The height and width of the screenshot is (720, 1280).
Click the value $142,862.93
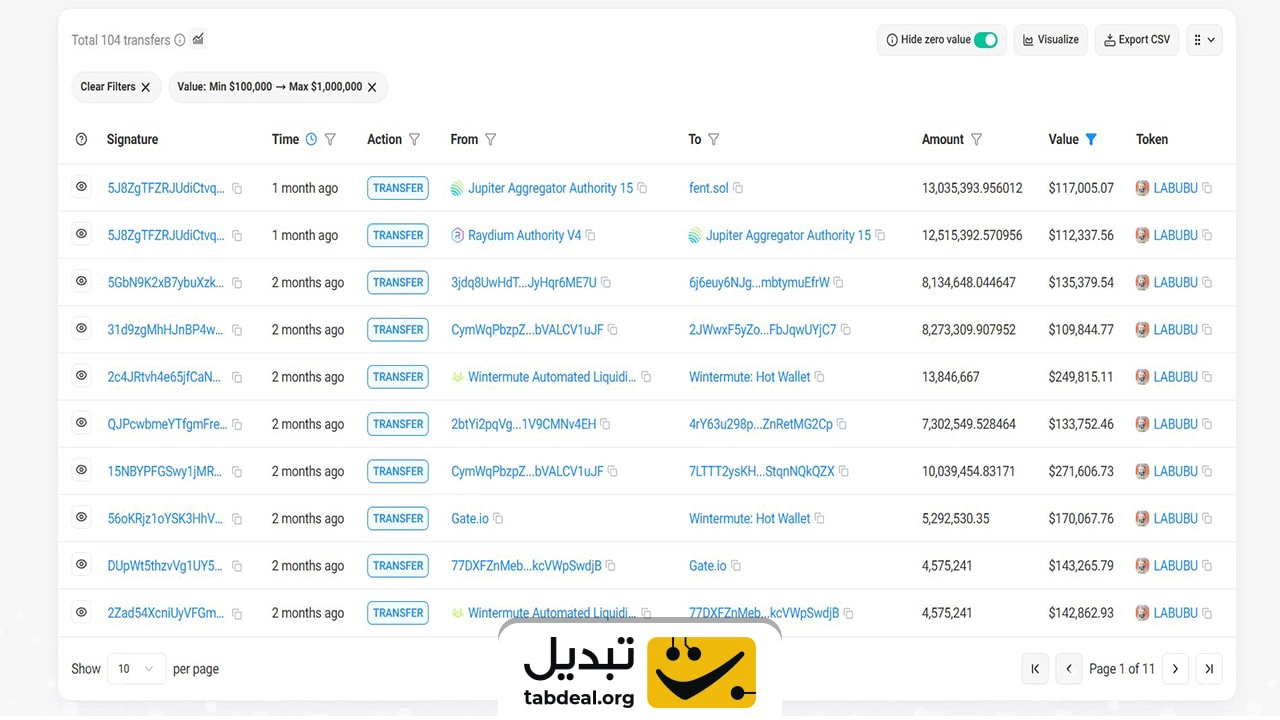click(x=1081, y=613)
